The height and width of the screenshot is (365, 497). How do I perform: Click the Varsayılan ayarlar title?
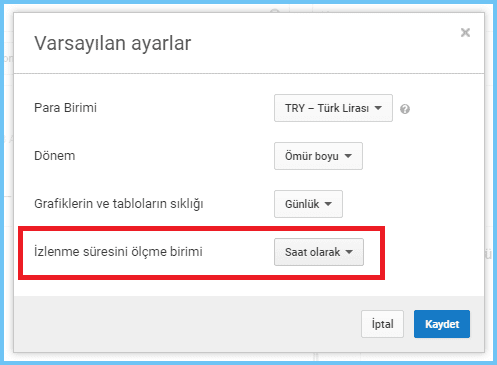click(x=113, y=44)
